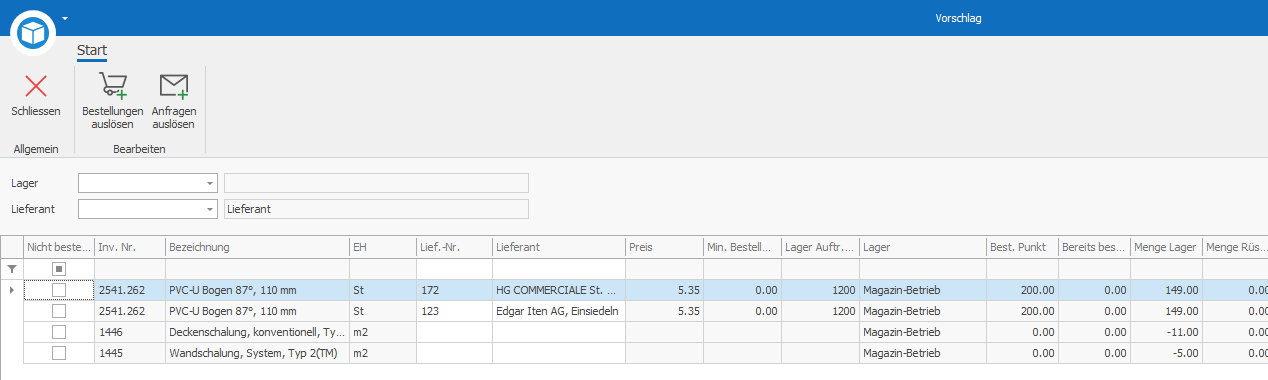Click the Min. Bestell column header
This screenshot has width=1268, height=380.
pos(742,247)
